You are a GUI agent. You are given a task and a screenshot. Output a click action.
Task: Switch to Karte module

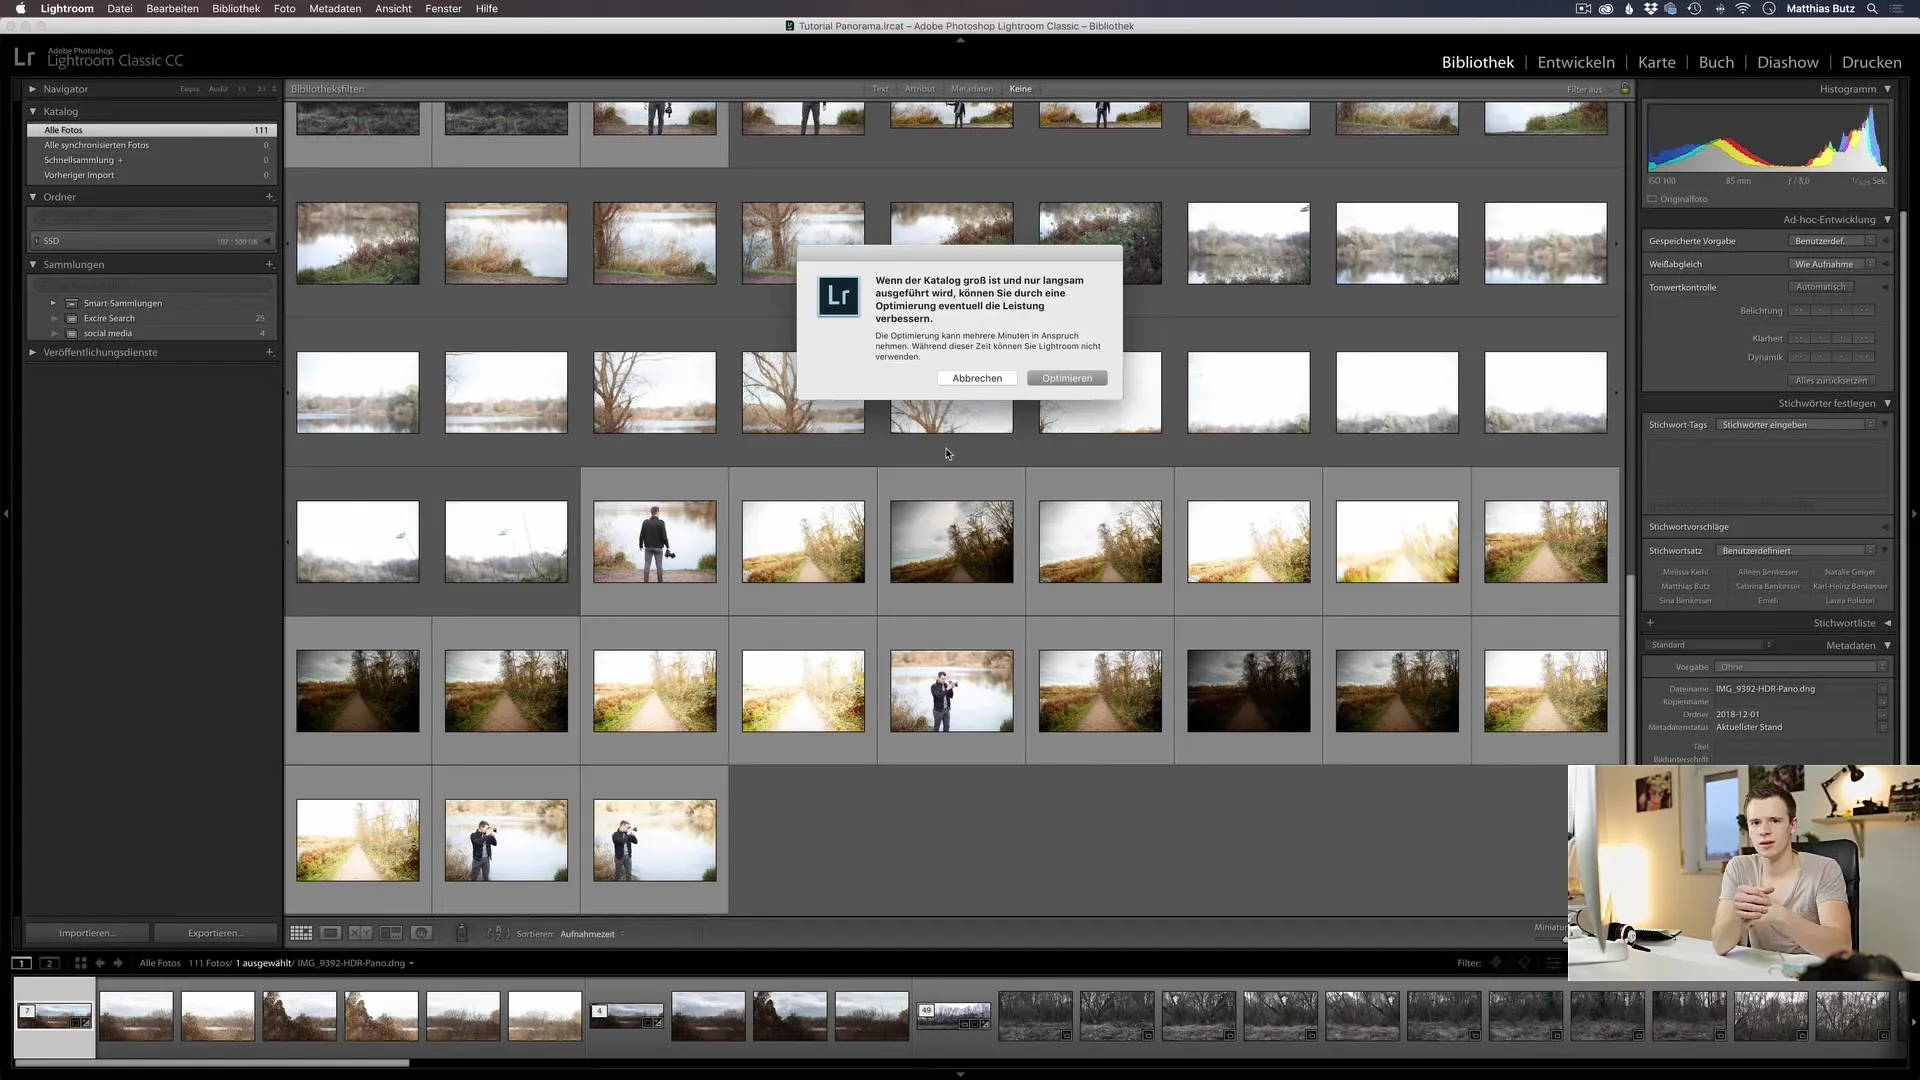[x=1657, y=62]
